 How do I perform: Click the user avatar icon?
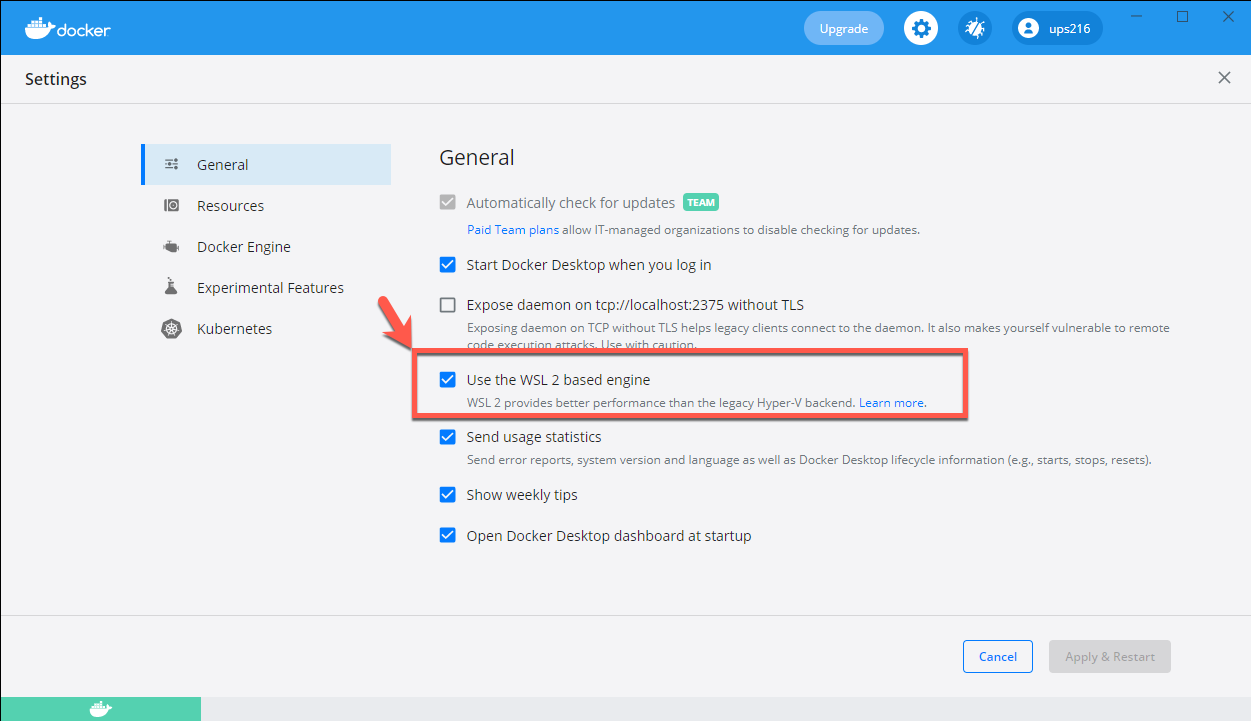click(1028, 28)
